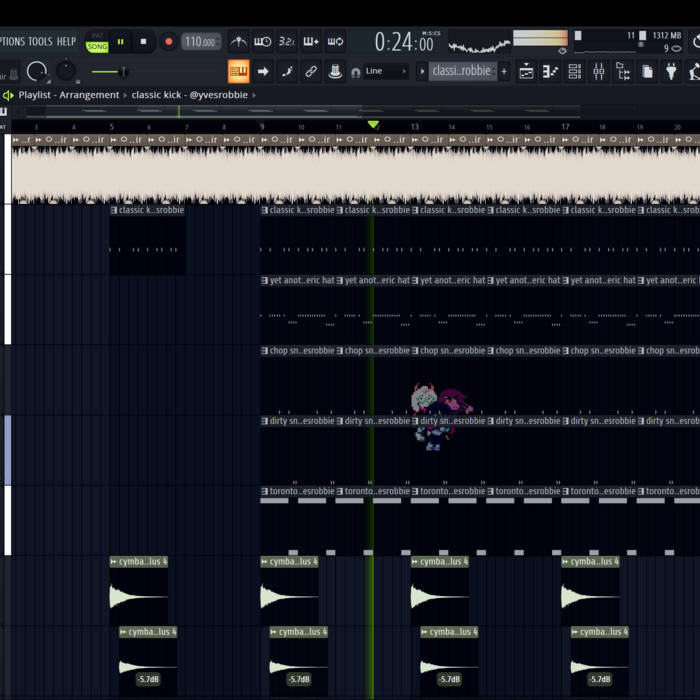Screen dimensions: 700x700
Task: Click the link chain icon in toolbar
Action: pos(311,72)
